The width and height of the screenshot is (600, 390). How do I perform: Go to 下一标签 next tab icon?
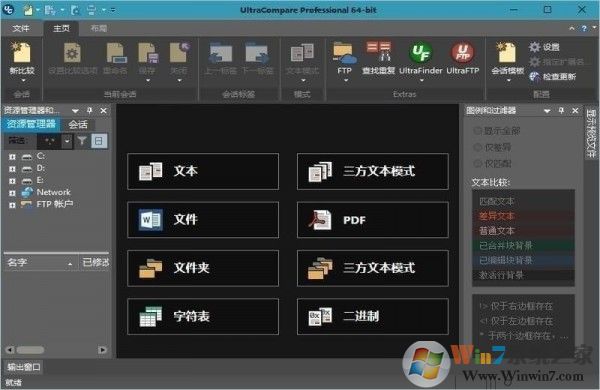[258, 54]
